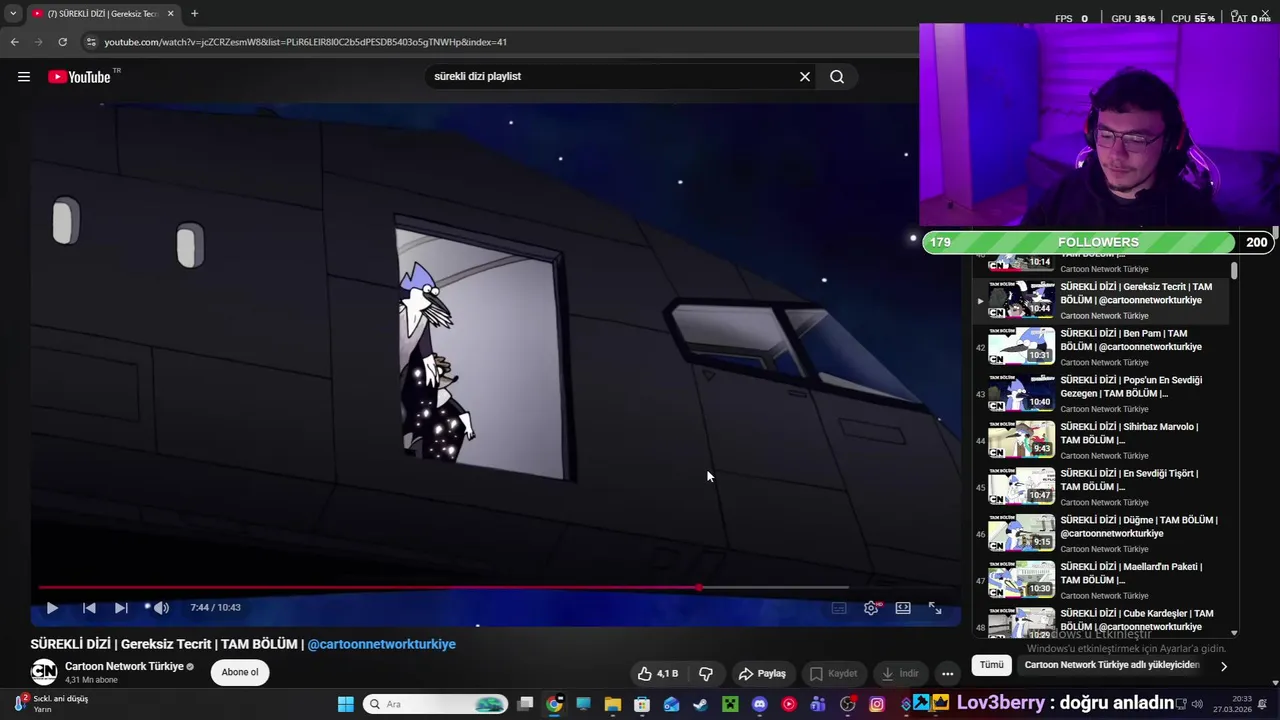1280x720 pixels.
Task: Open the Düğme playlist episode
Action: 1100,534
